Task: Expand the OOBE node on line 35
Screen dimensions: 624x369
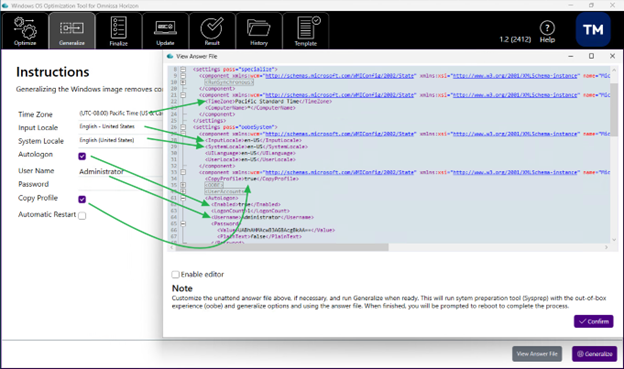Action: point(183,185)
